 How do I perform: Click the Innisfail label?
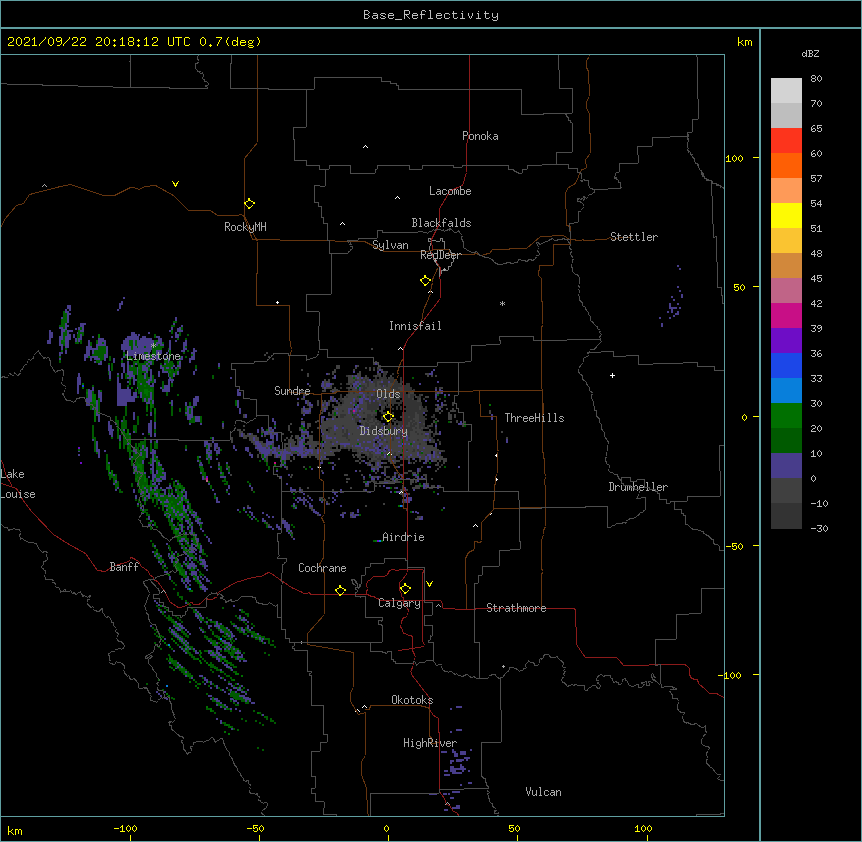point(415,326)
